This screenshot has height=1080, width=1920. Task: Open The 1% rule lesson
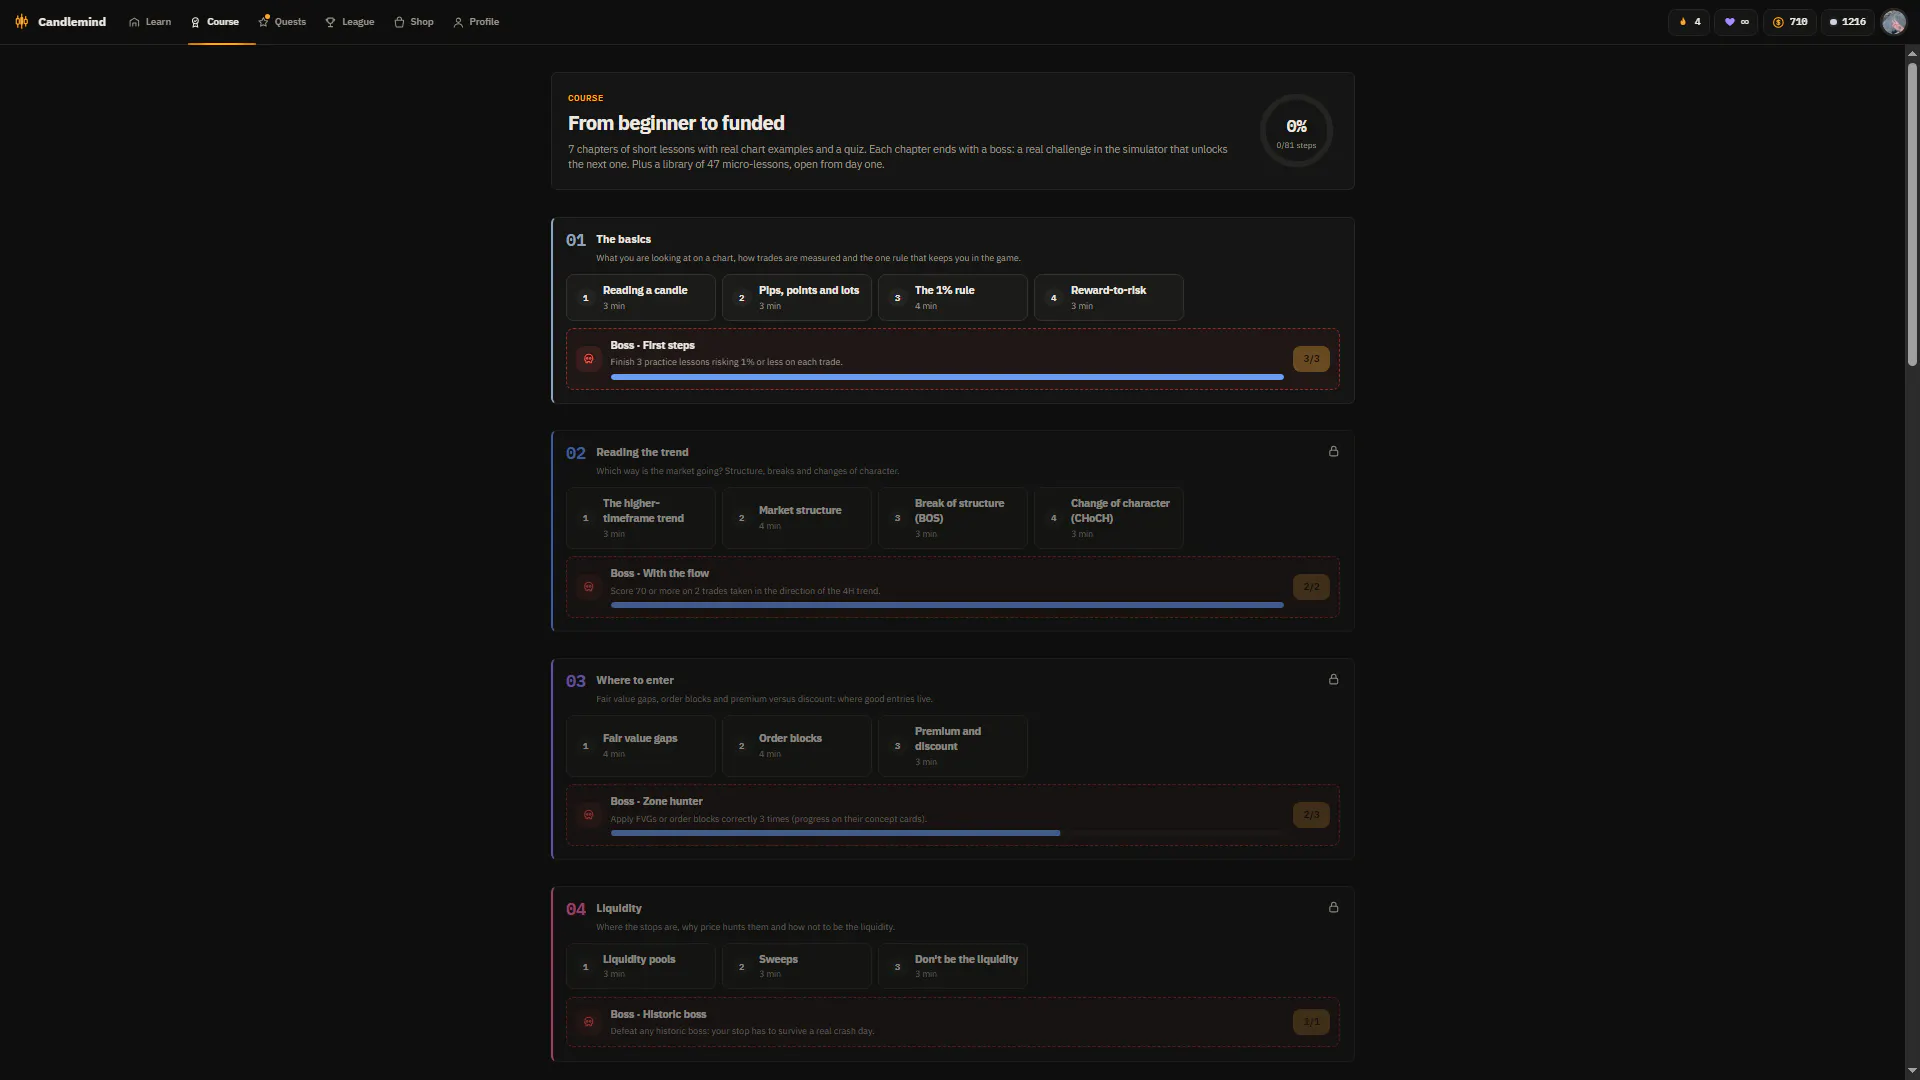point(953,298)
